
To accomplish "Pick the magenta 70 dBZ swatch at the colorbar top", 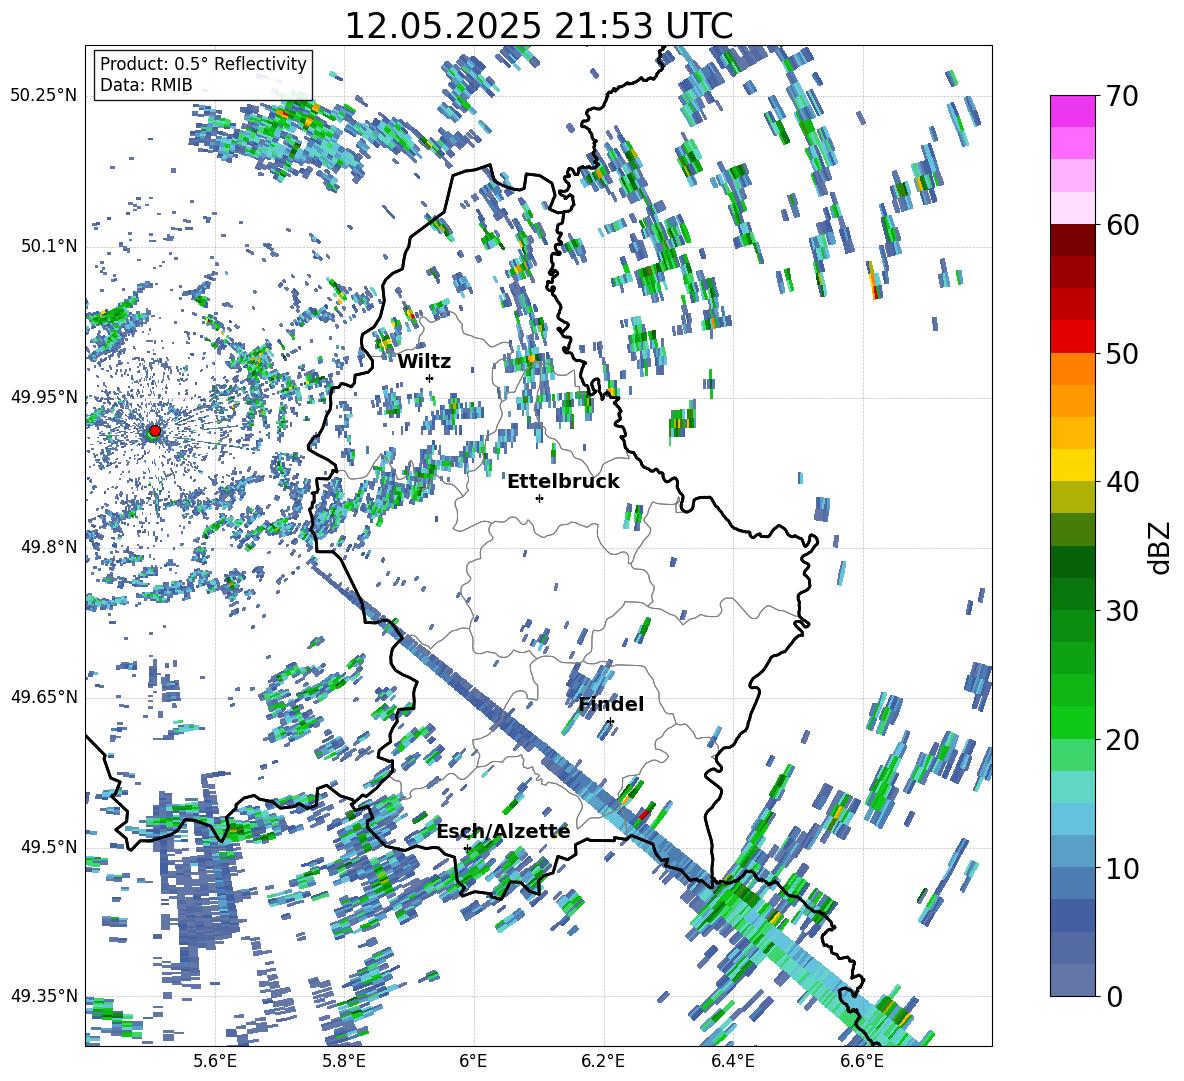I will coord(1072,111).
